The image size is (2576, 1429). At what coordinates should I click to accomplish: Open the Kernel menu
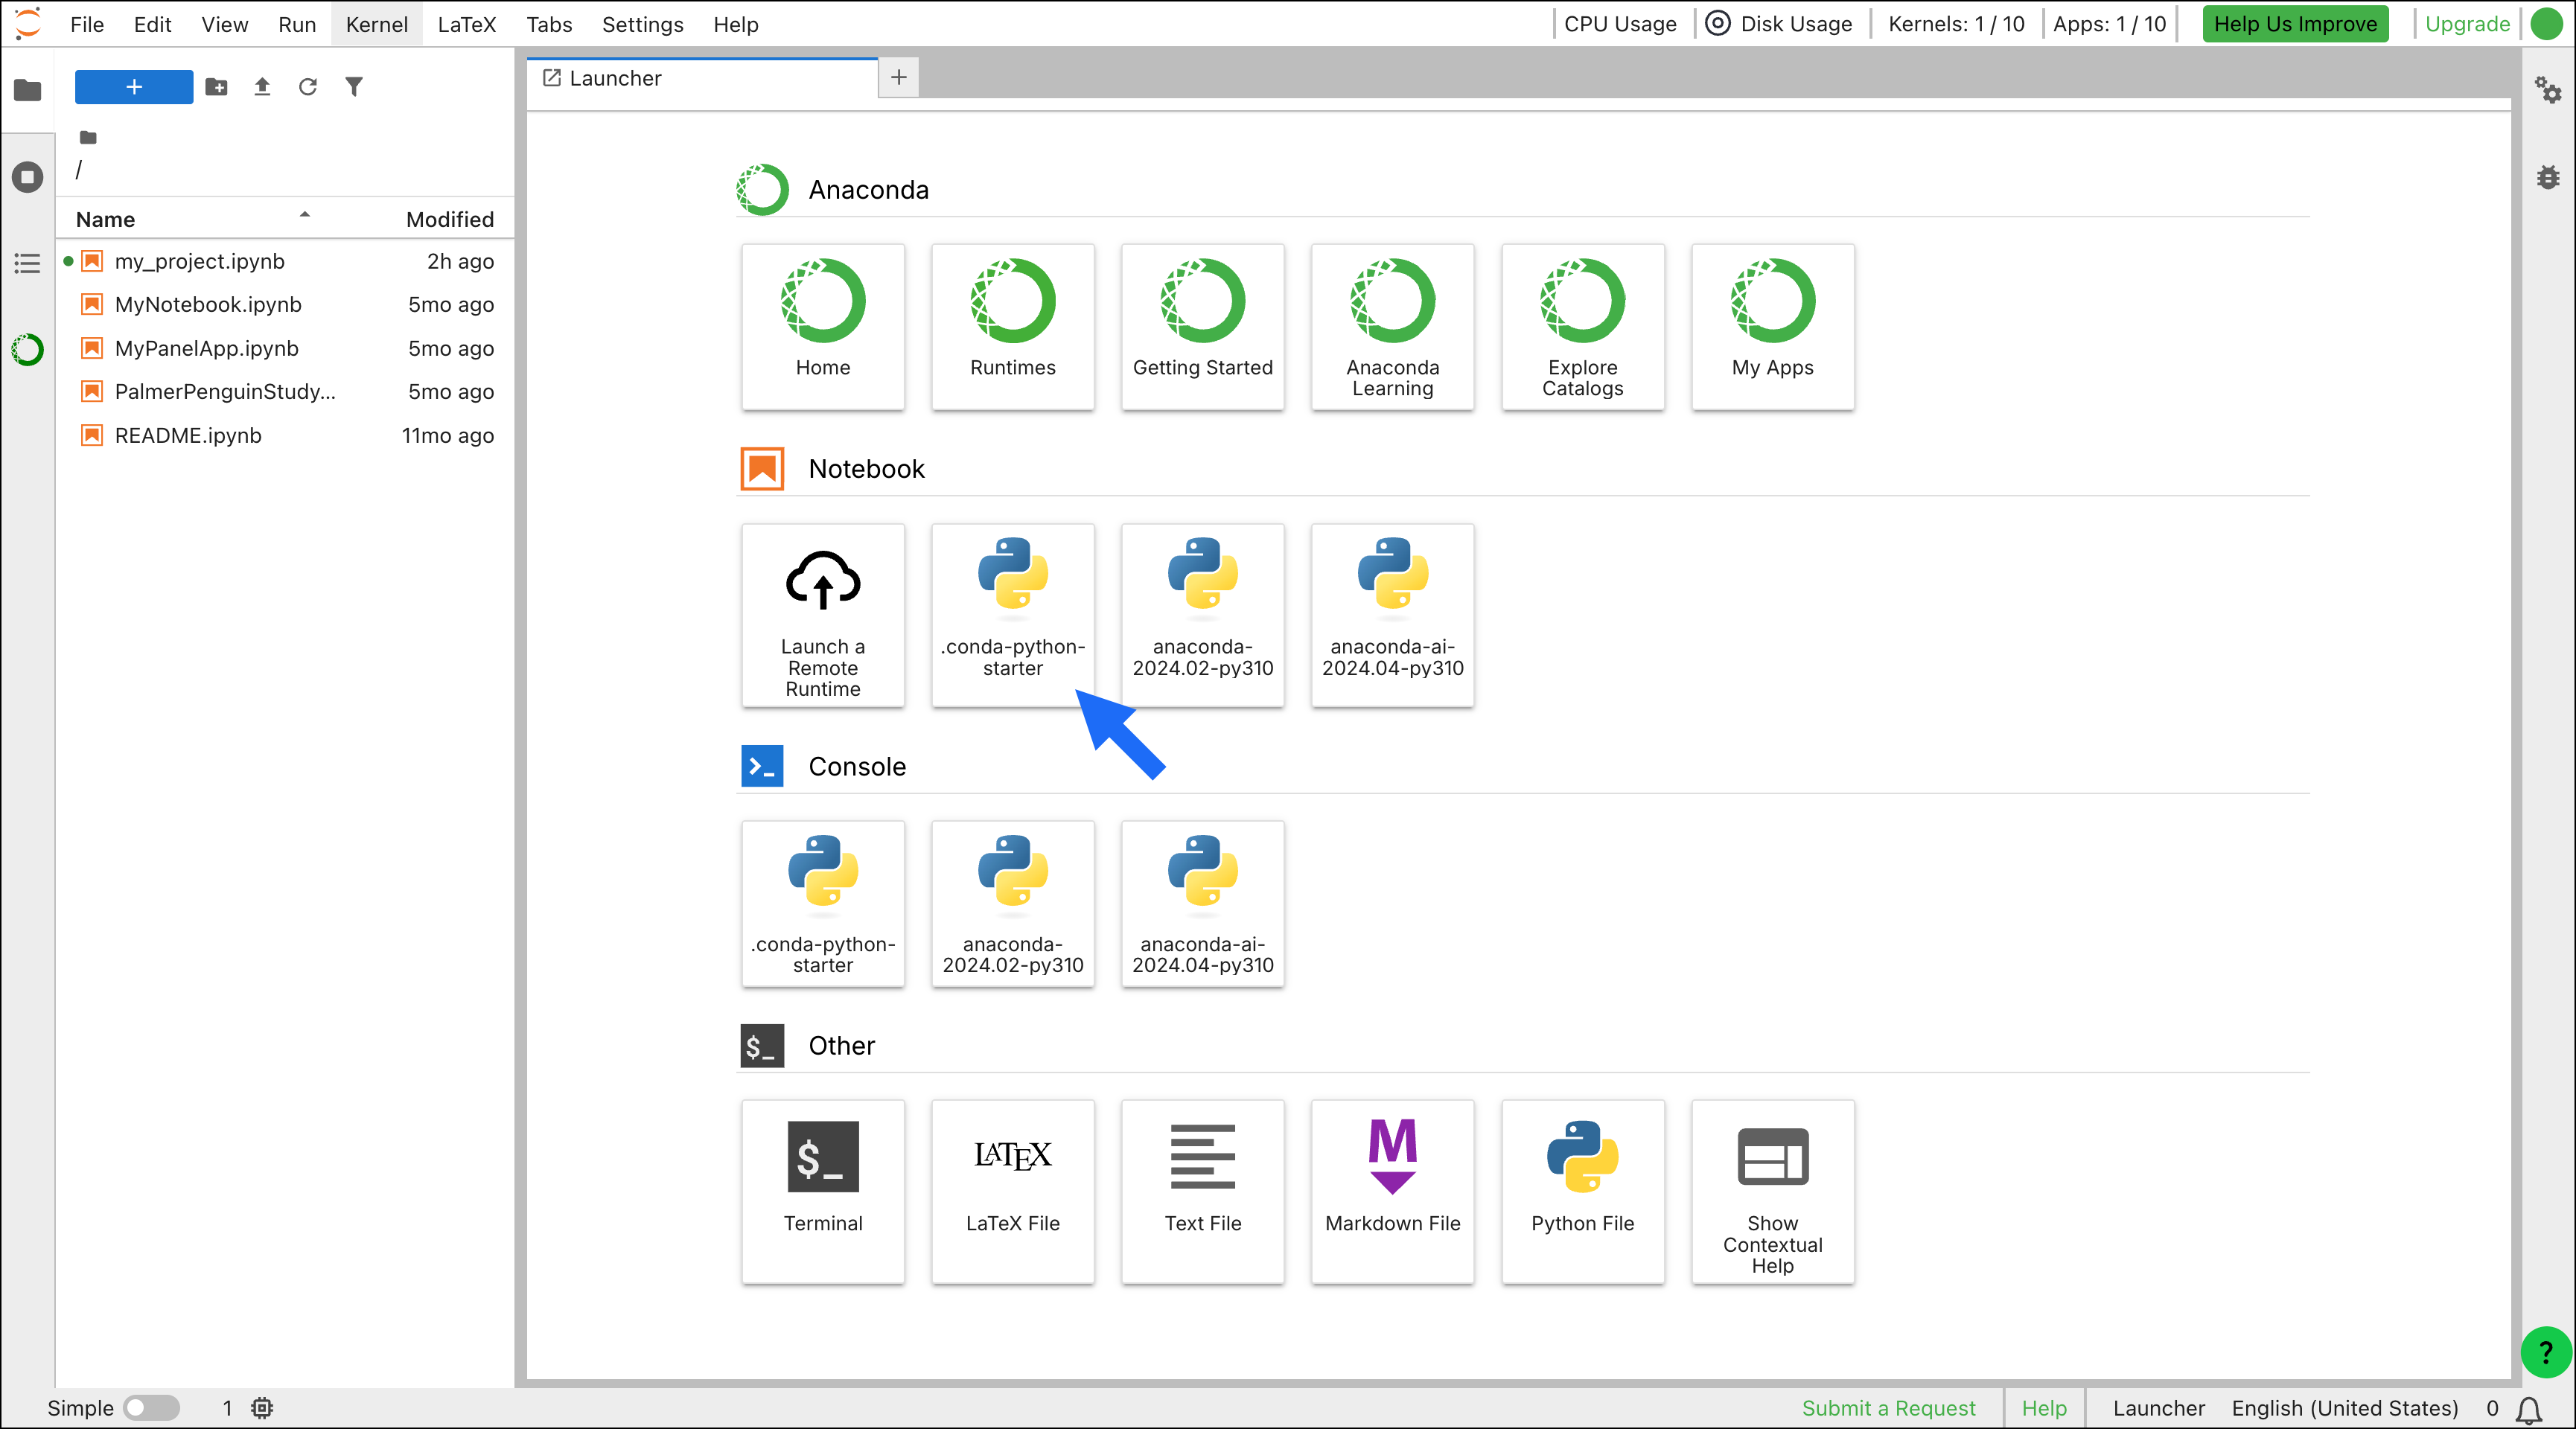point(376,24)
